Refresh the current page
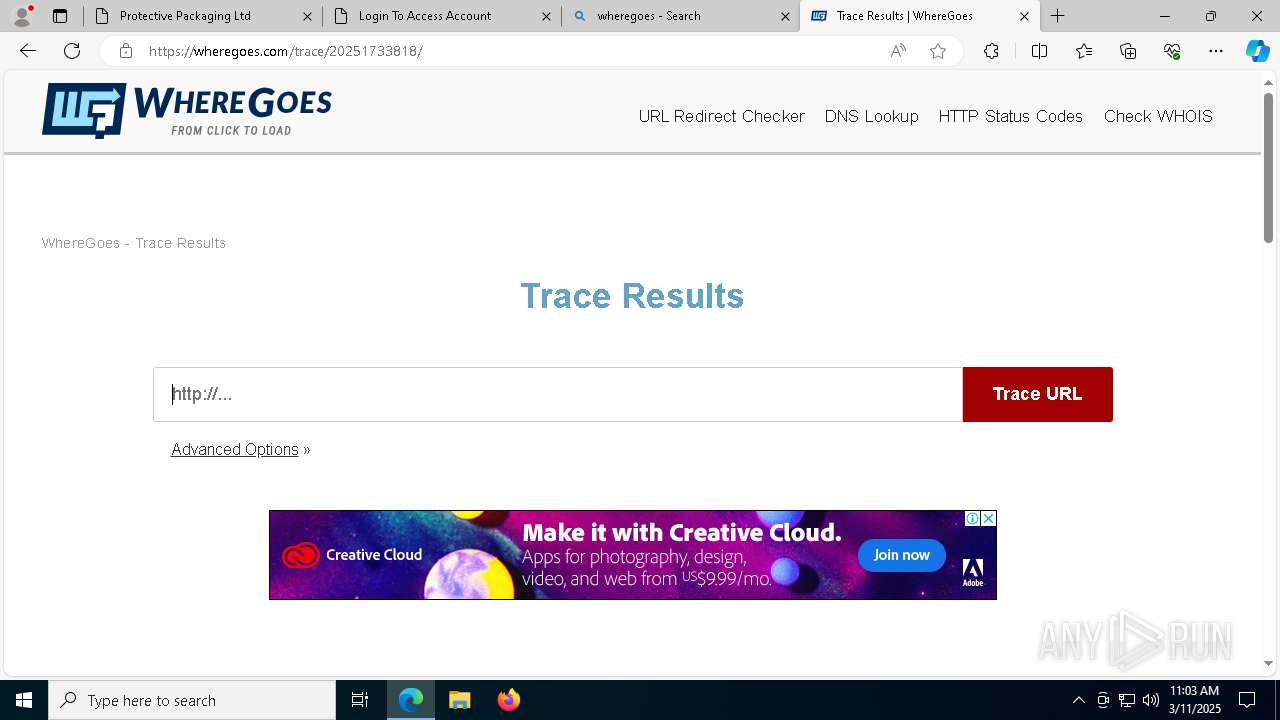 [72, 51]
